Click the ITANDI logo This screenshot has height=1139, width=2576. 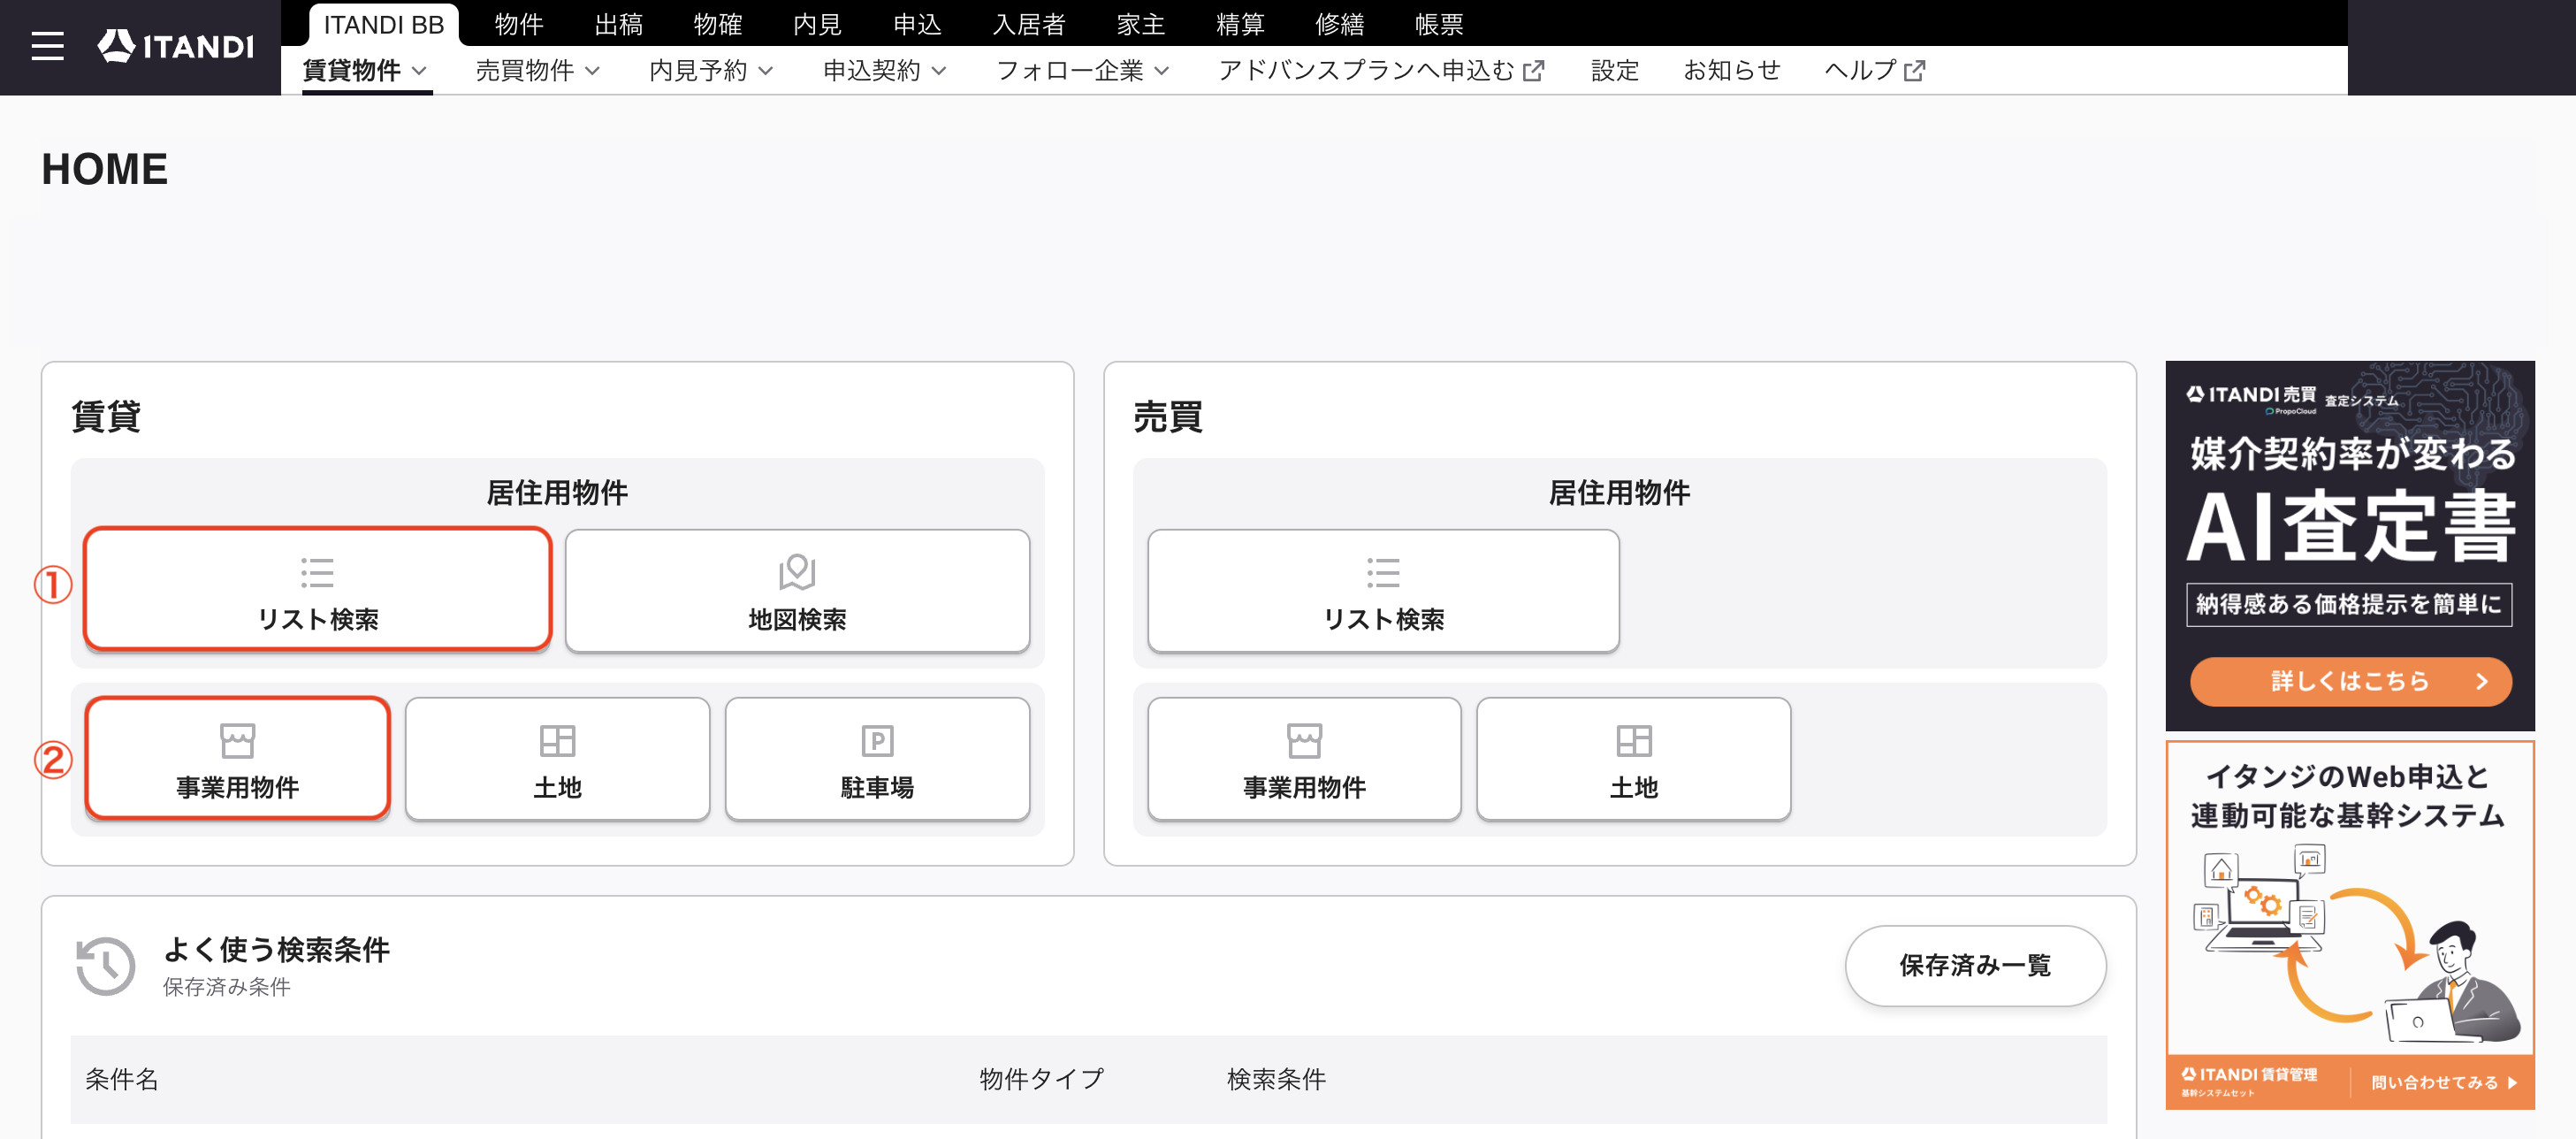tap(176, 46)
